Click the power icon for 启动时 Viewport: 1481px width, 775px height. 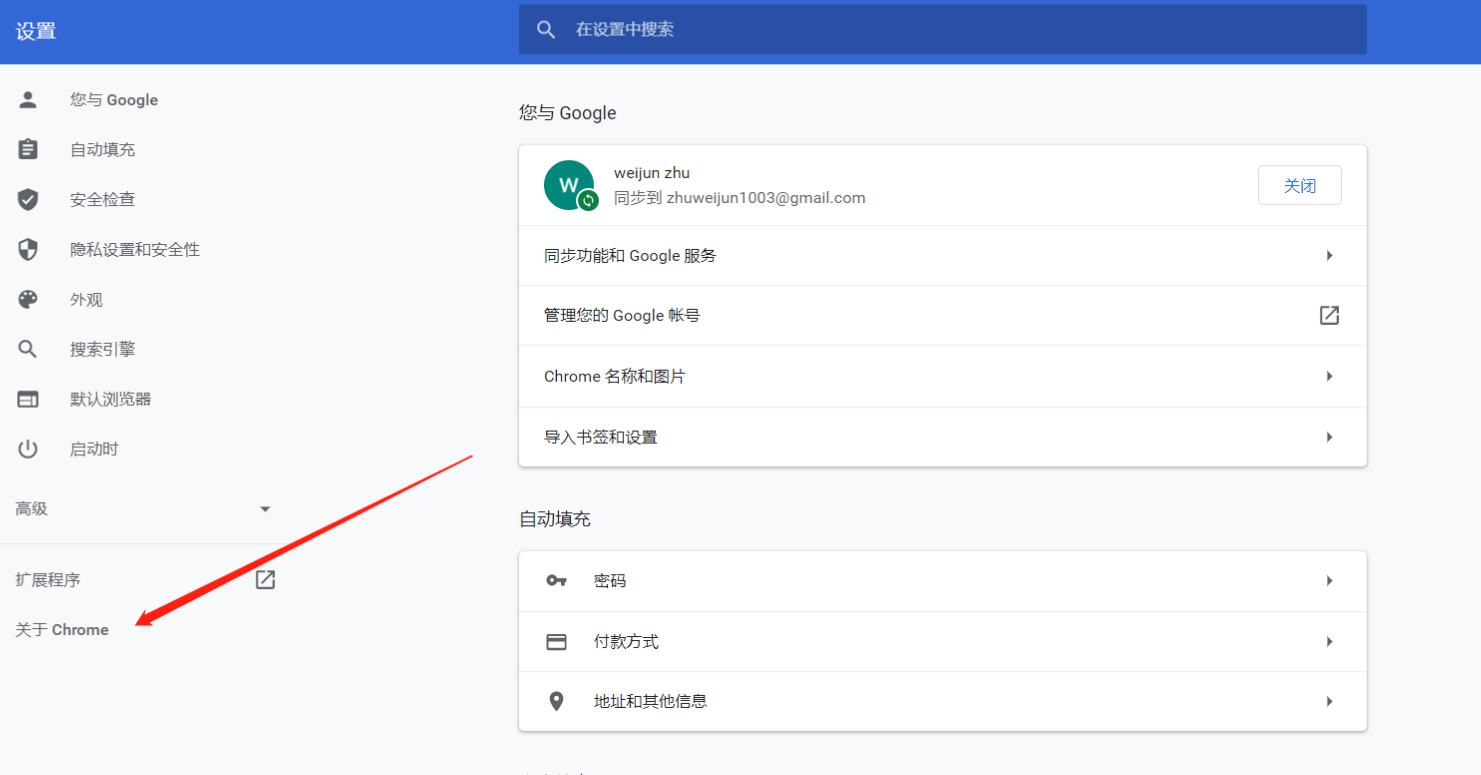pyautogui.click(x=28, y=449)
